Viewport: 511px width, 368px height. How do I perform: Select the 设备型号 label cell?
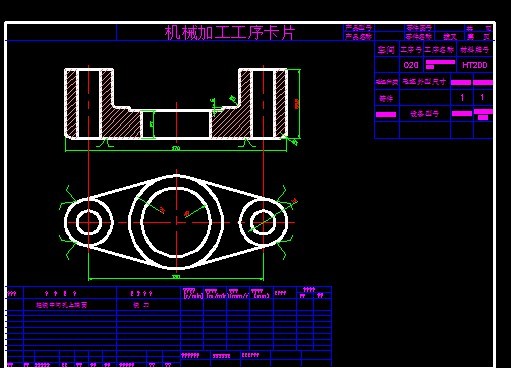[425, 114]
